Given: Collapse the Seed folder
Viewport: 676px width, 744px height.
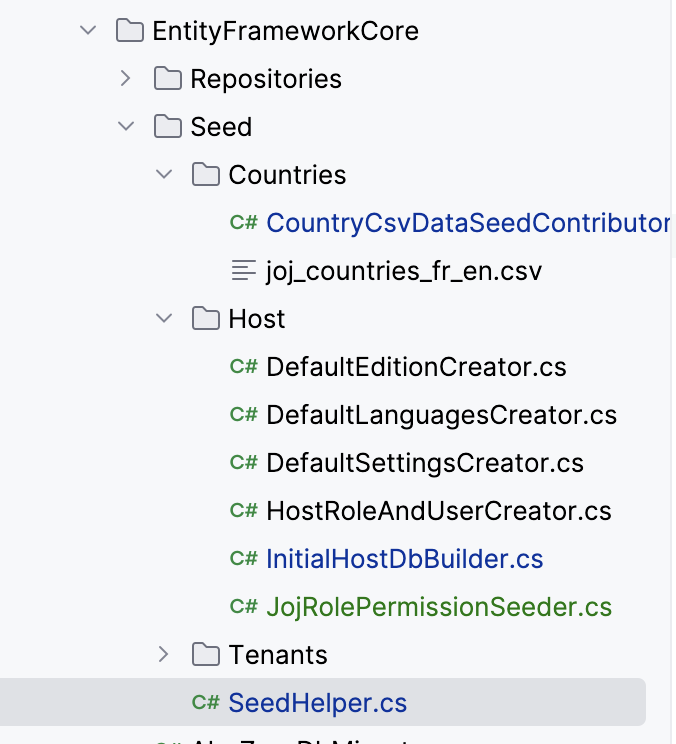Looking at the screenshot, I should [126, 127].
